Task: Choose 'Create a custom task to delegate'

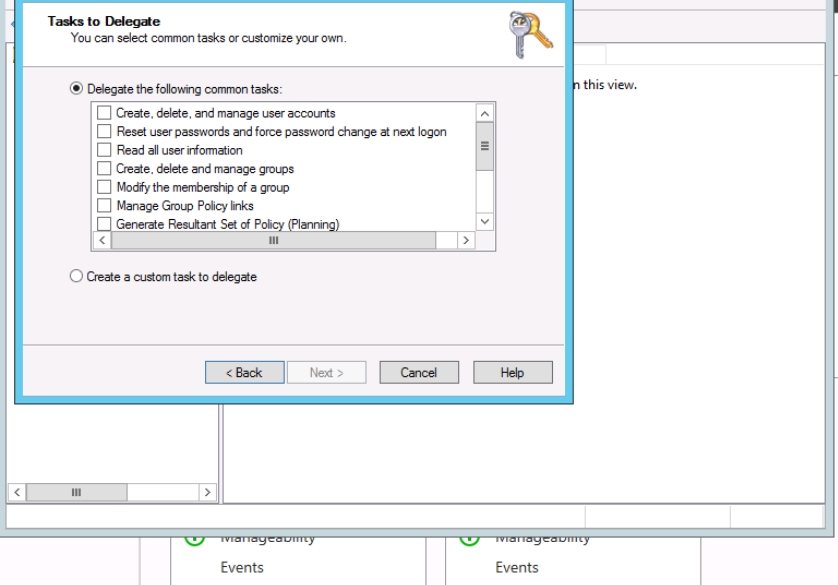Action: tap(76, 277)
